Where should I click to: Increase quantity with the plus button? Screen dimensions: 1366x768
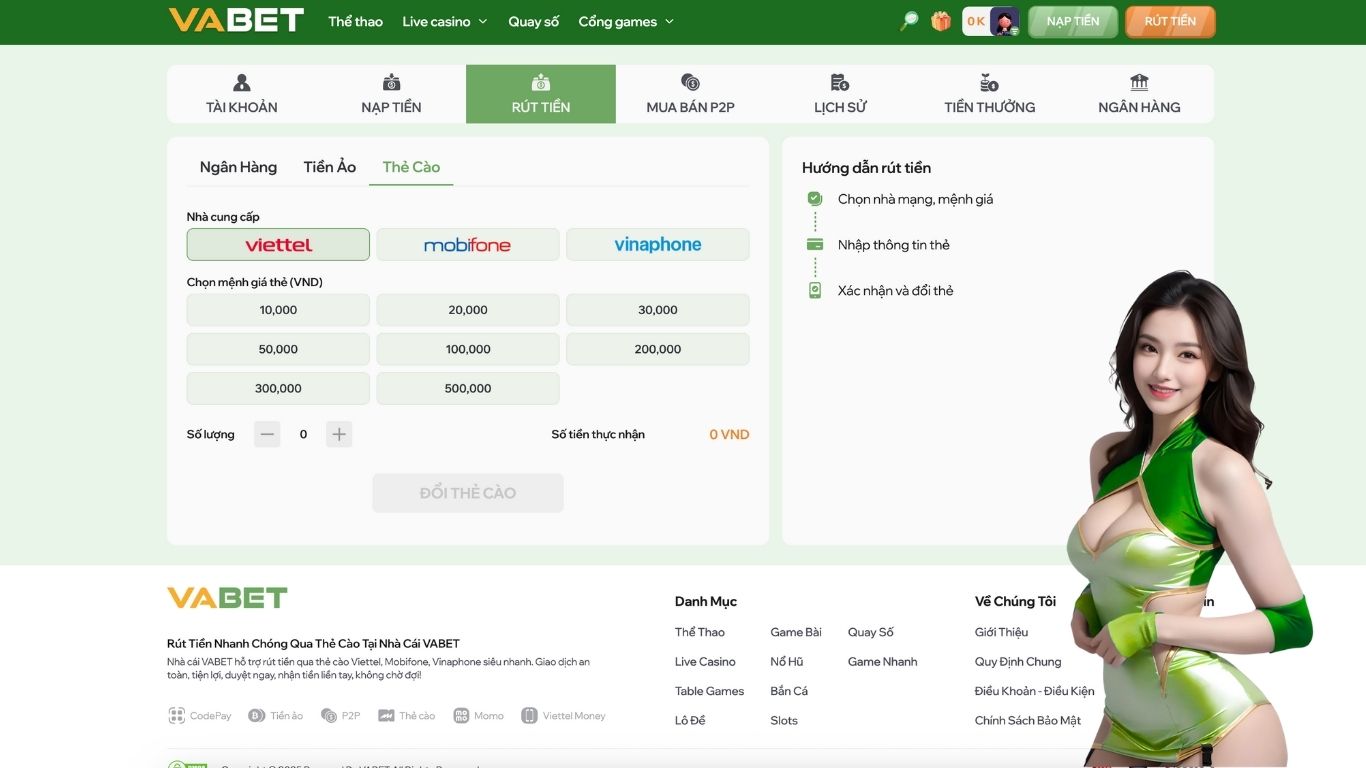[339, 434]
